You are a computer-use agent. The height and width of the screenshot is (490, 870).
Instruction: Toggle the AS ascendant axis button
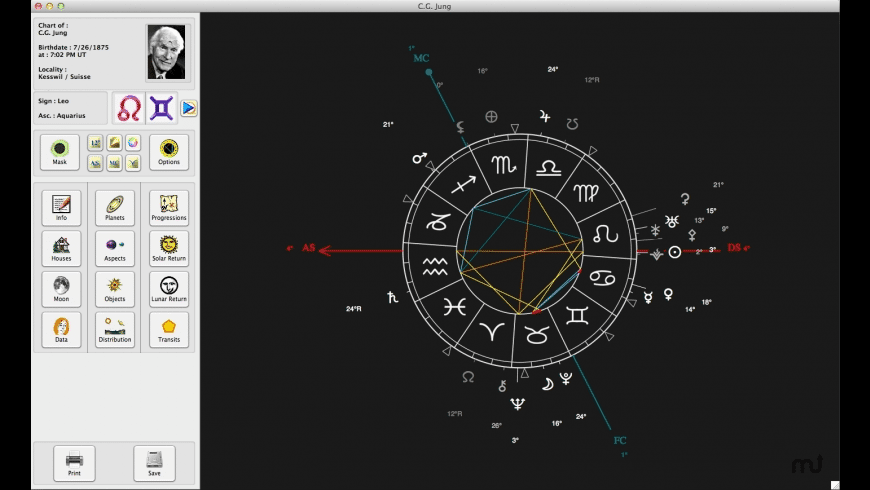pos(95,163)
